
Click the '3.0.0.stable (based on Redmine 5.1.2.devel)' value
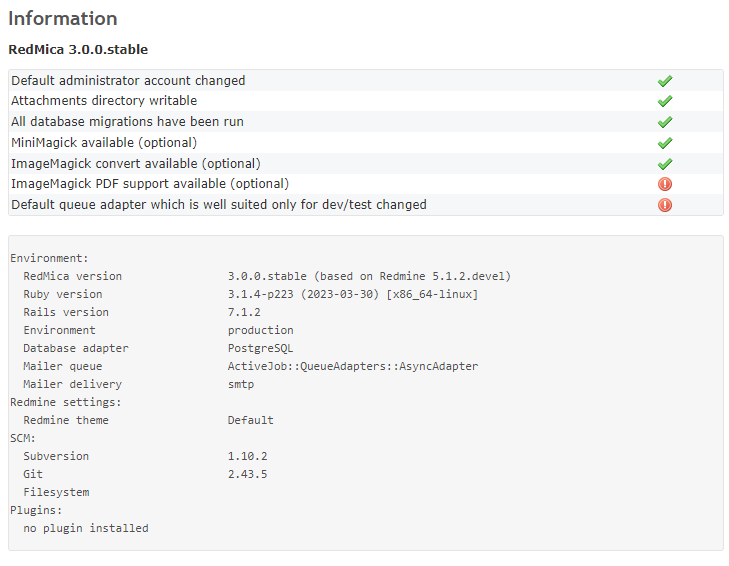(369, 276)
